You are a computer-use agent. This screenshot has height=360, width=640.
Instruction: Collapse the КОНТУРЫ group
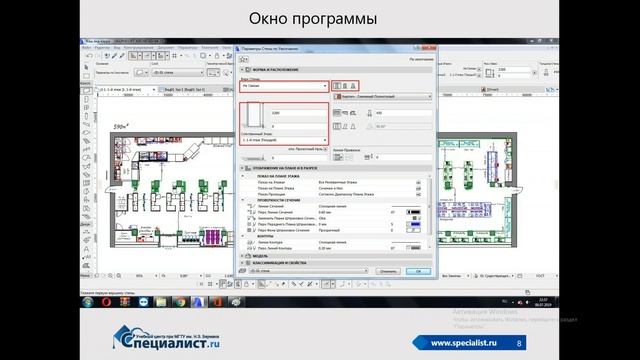pyautogui.click(x=243, y=236)
